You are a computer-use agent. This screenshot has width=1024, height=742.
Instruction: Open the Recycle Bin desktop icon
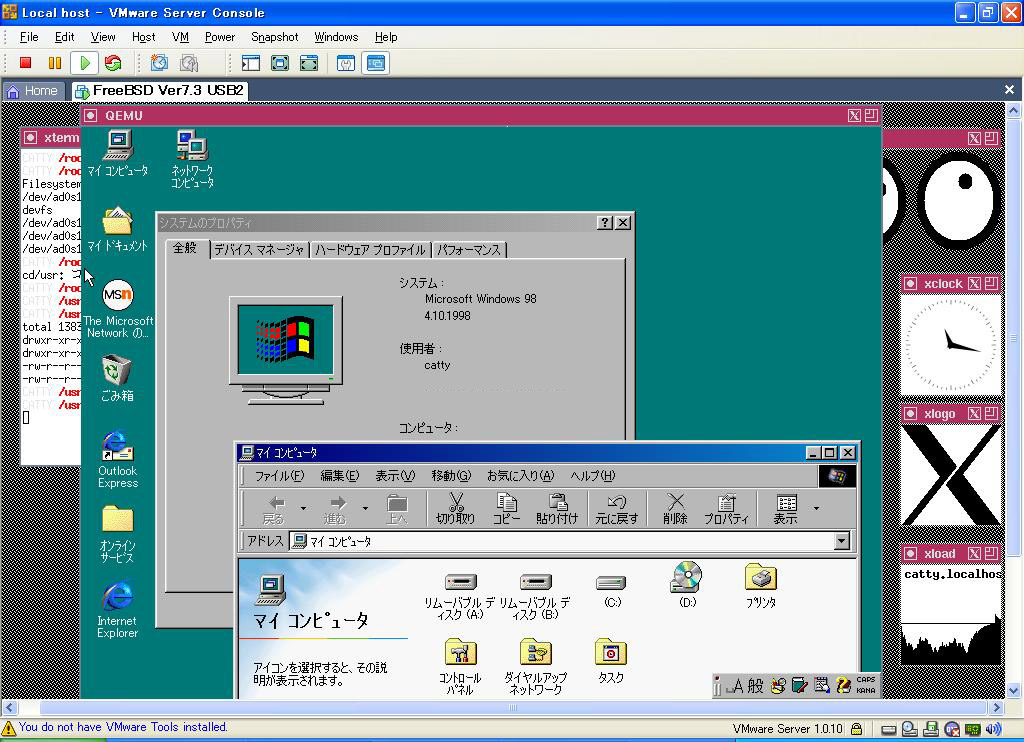click(x=118, y=378)
